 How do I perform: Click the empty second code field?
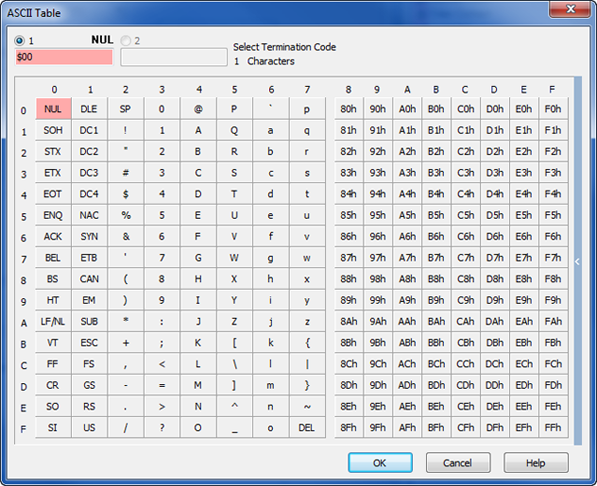tap(174, 57)
